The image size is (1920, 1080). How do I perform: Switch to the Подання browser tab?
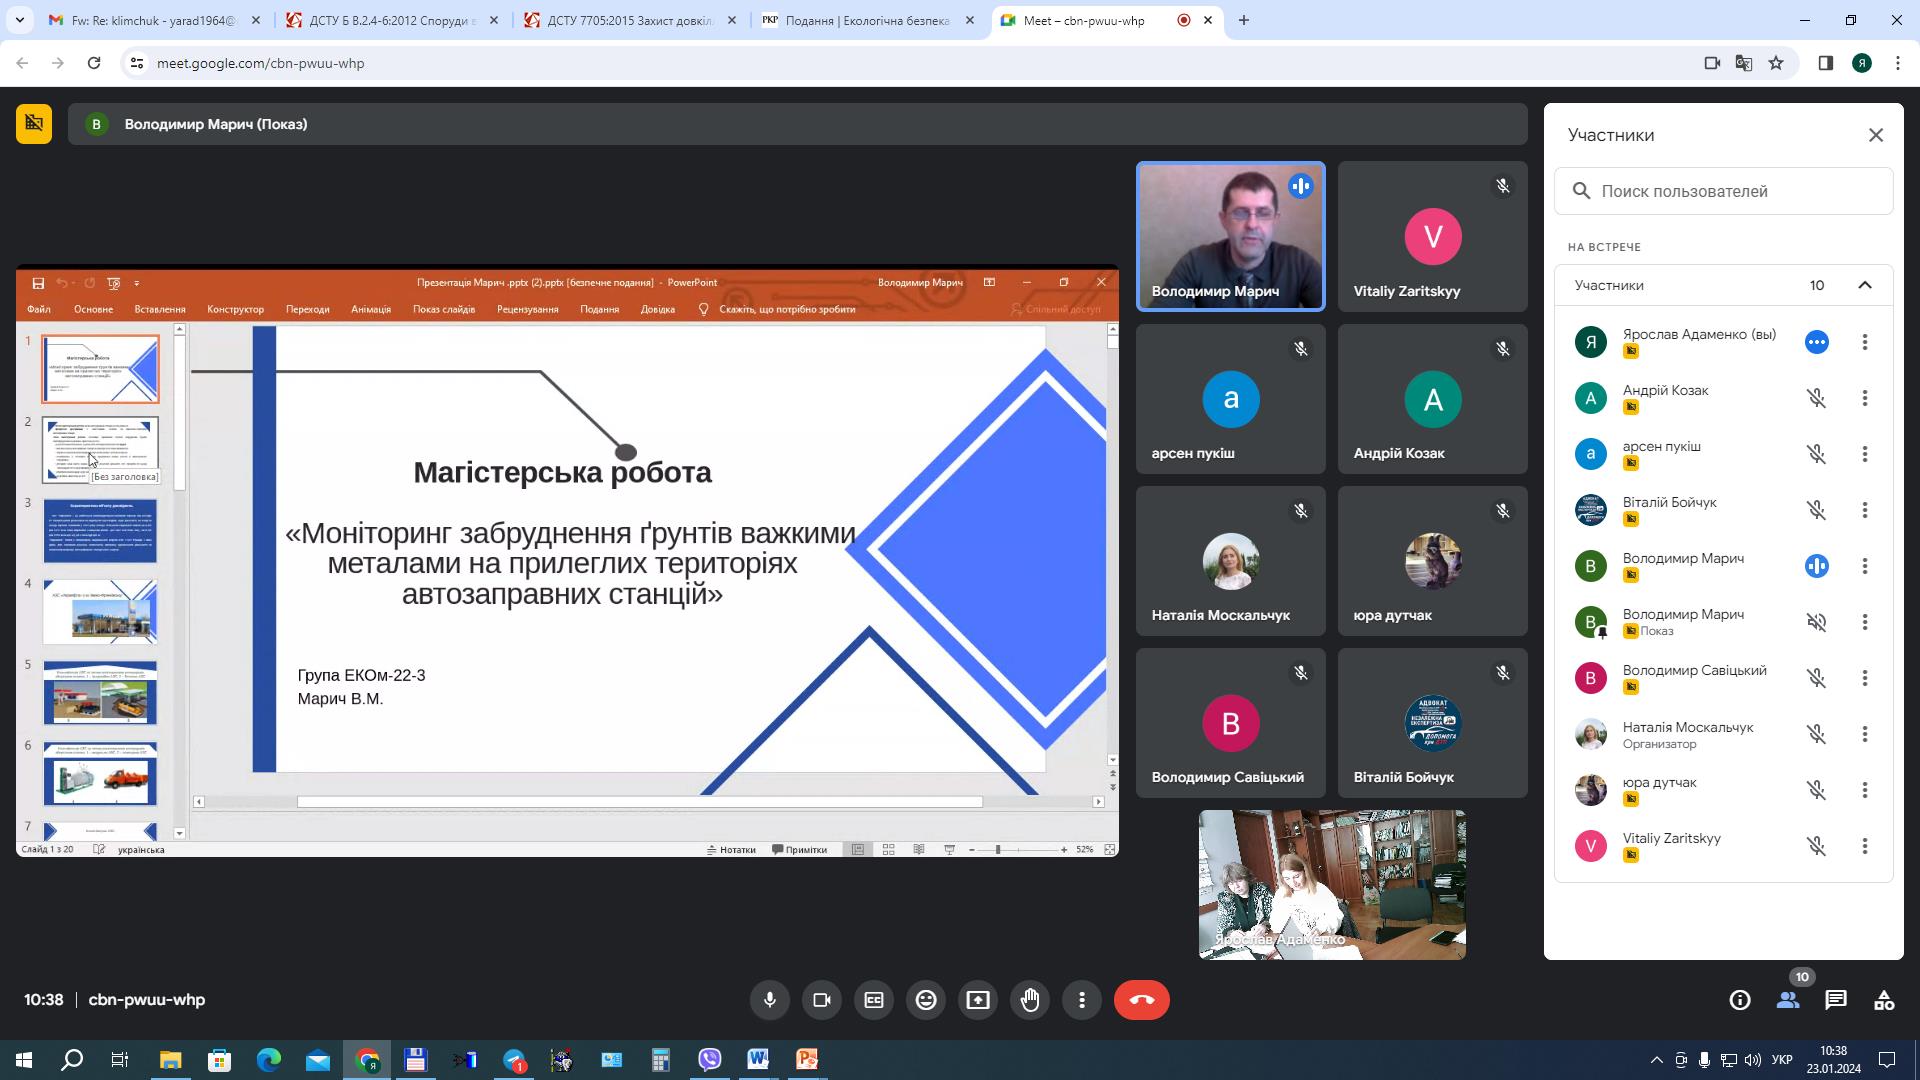point(866,20)
